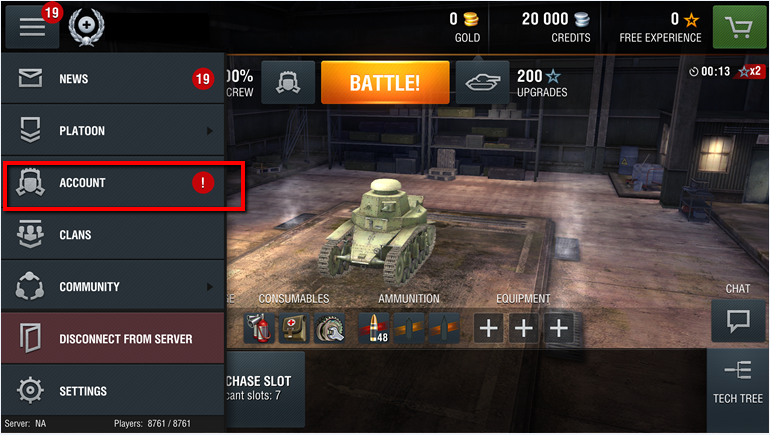Image resolution: width=770 pixels, height=435 pixels.
Task: Select the repair kit consumable
Action: [x=330, y=328]
